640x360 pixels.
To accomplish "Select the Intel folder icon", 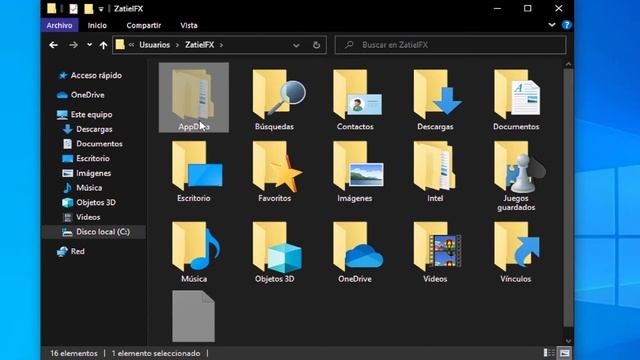I will point(435,166).
